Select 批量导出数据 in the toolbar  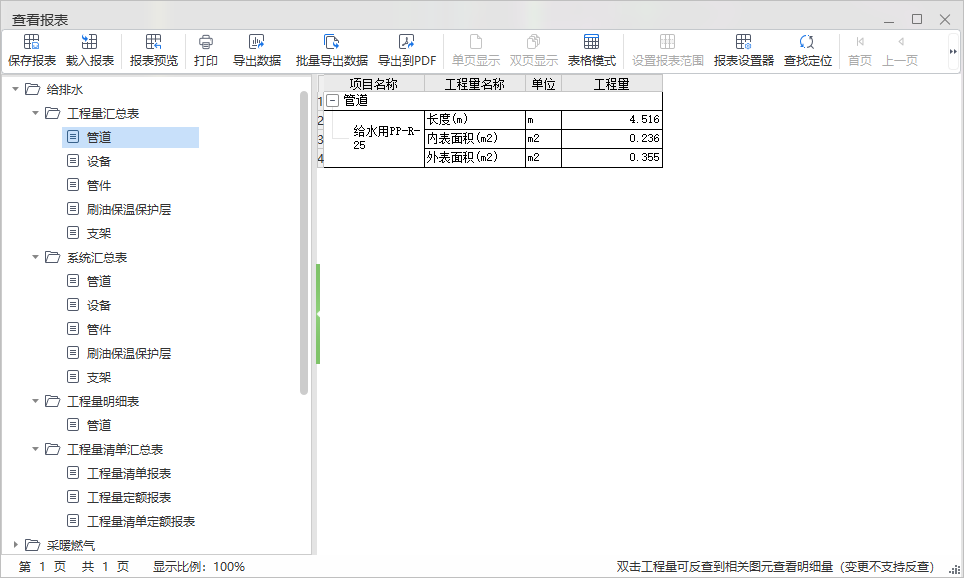click(331, 42)
